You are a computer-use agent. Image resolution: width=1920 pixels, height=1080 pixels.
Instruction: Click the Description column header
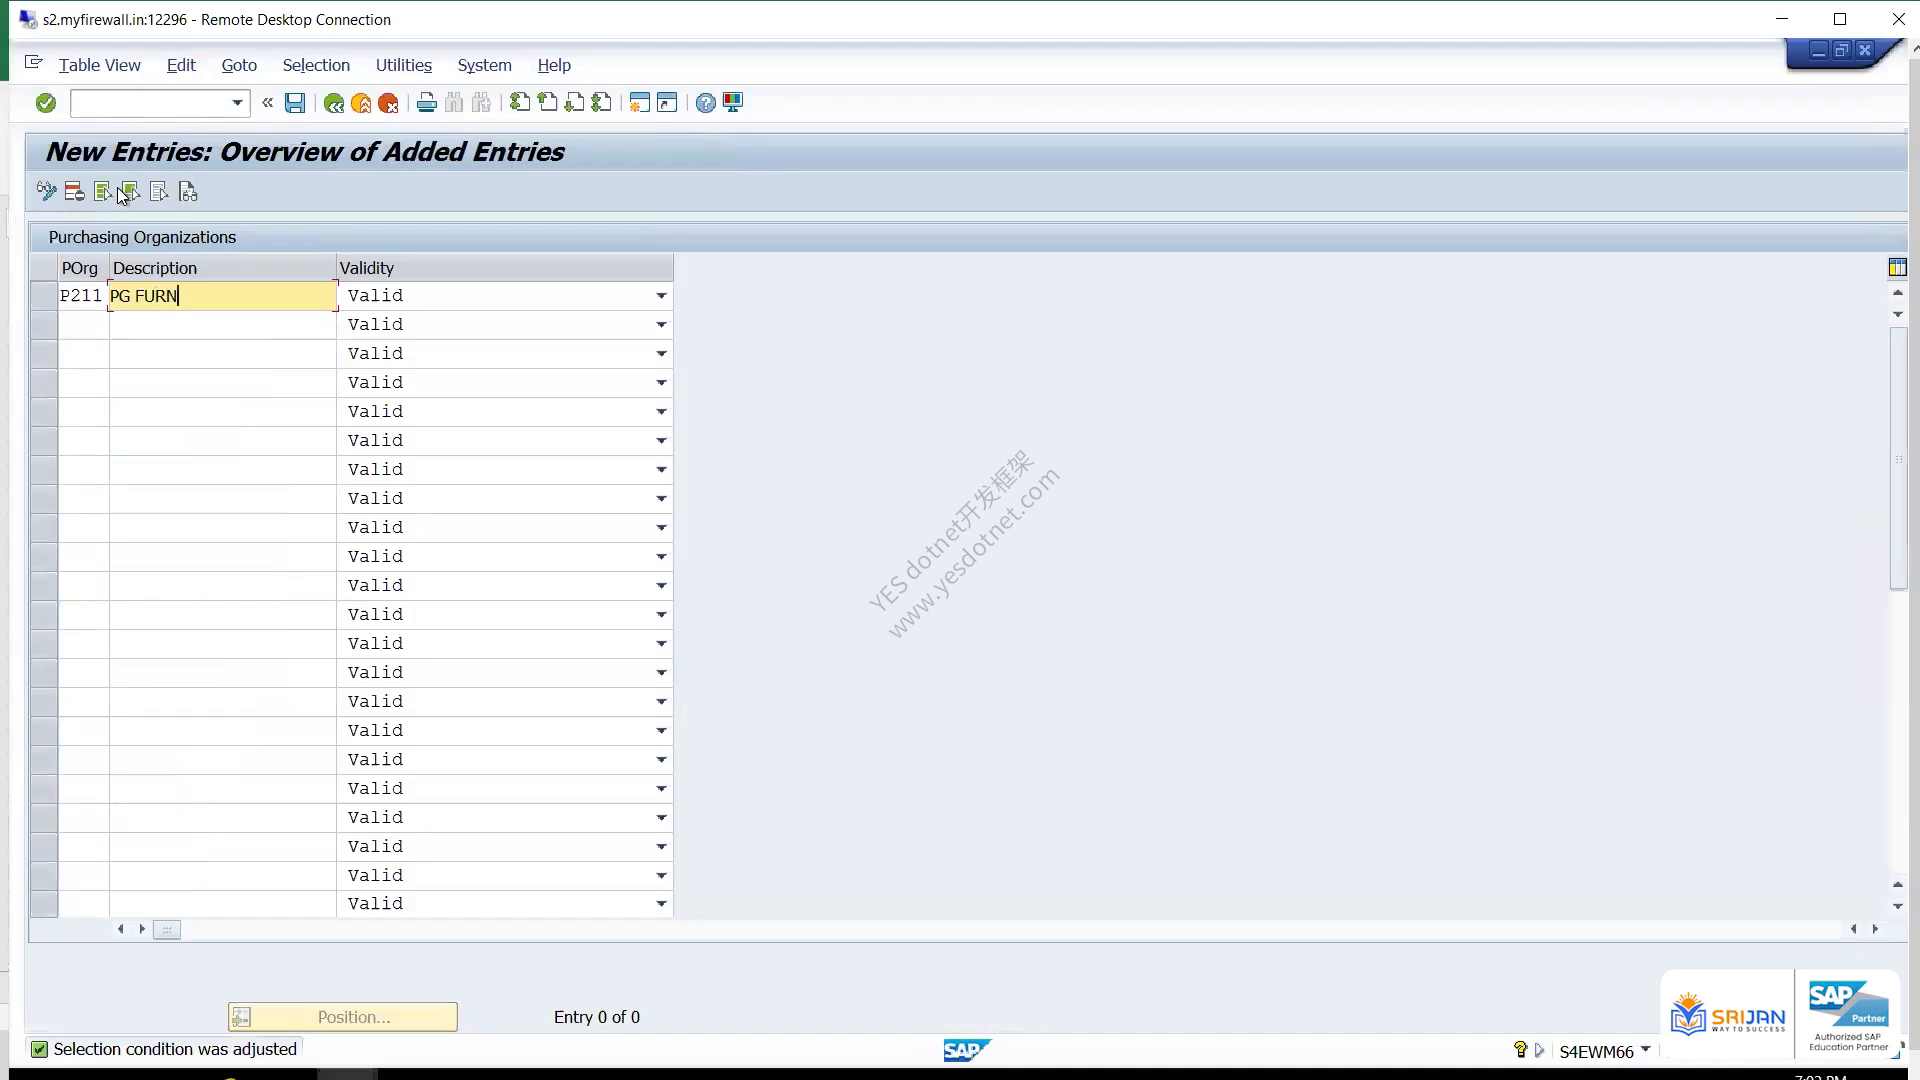pos(223,268)
